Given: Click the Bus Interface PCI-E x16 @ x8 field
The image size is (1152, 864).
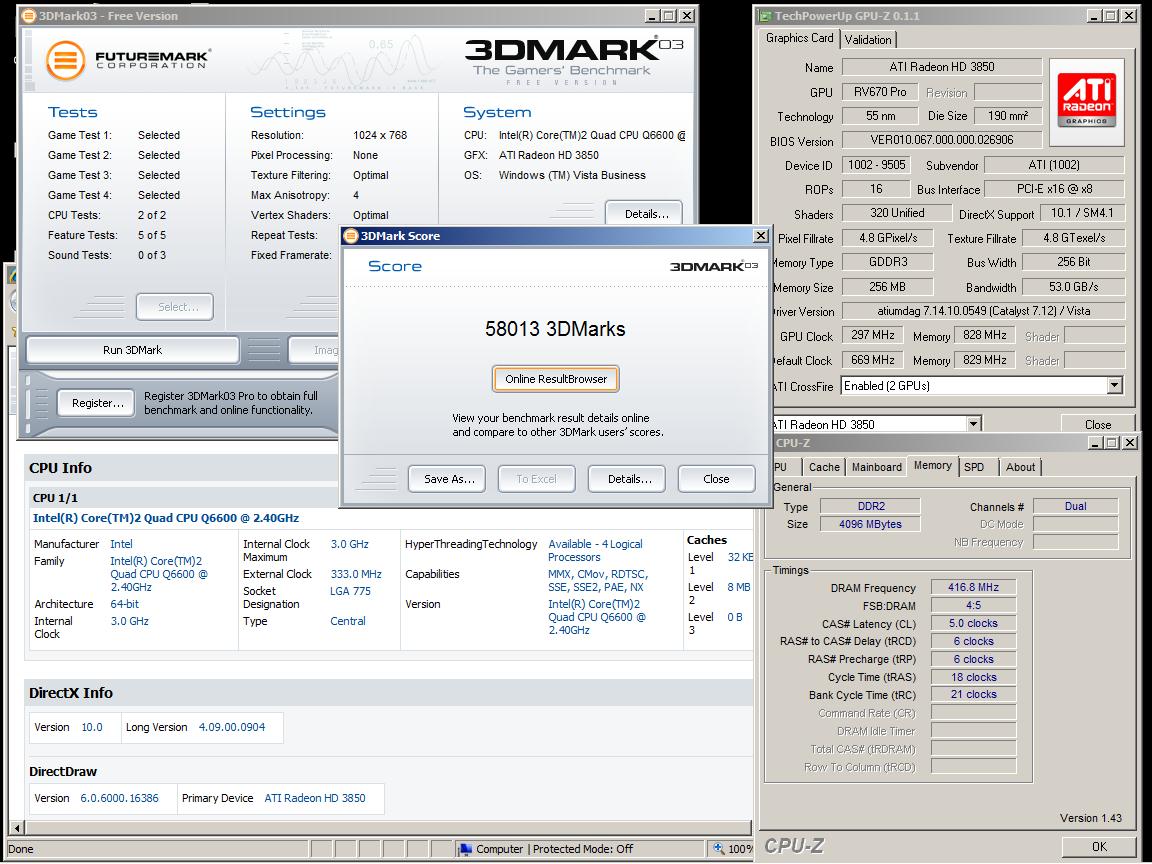Looking at the screenshot, I should coord(1054,188).
